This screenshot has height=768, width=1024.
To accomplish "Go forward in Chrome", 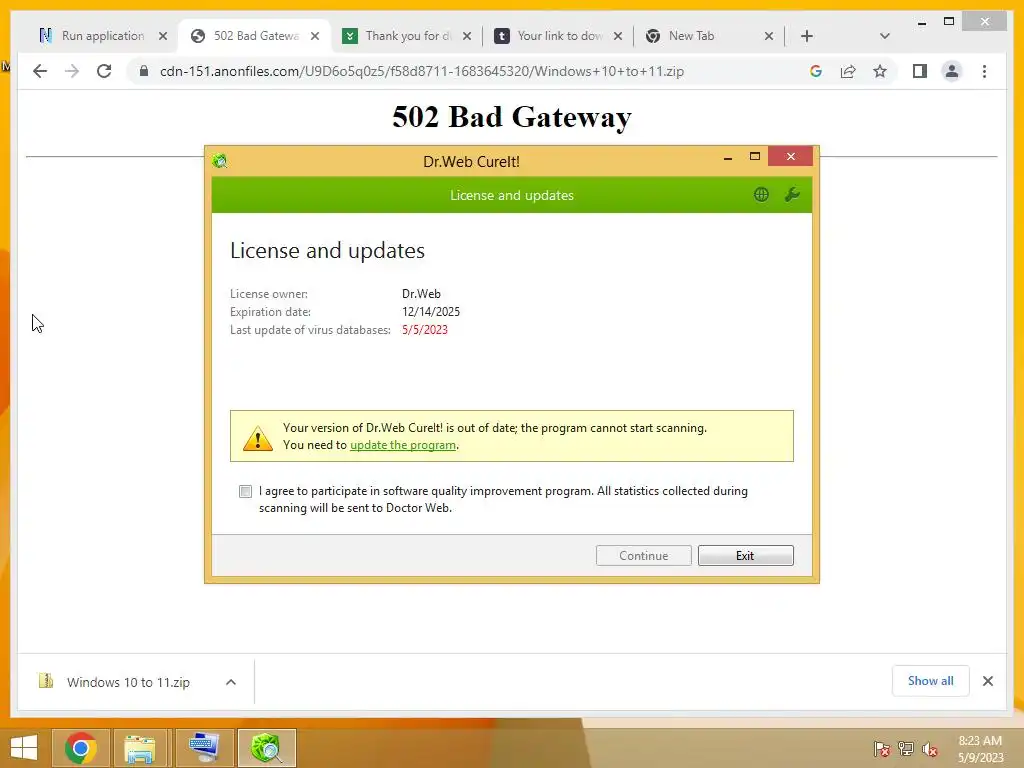I will 72,71.
